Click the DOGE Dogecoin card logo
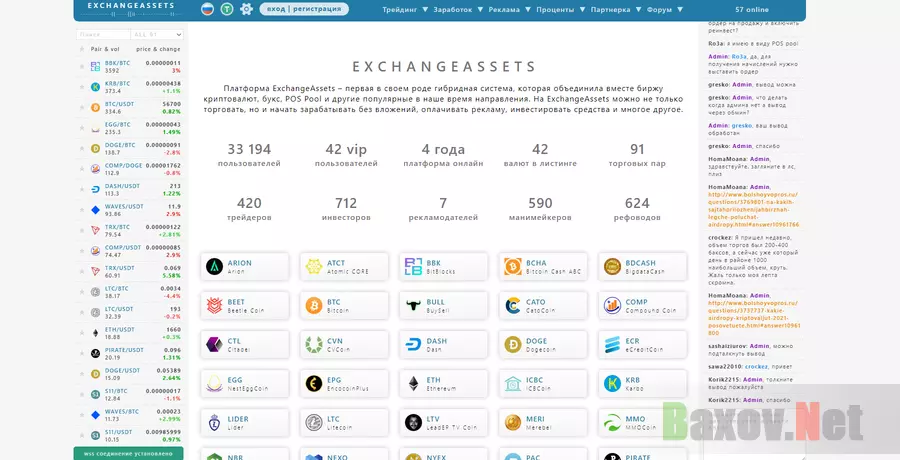900x460 pixels. click(x=513, y=345)
